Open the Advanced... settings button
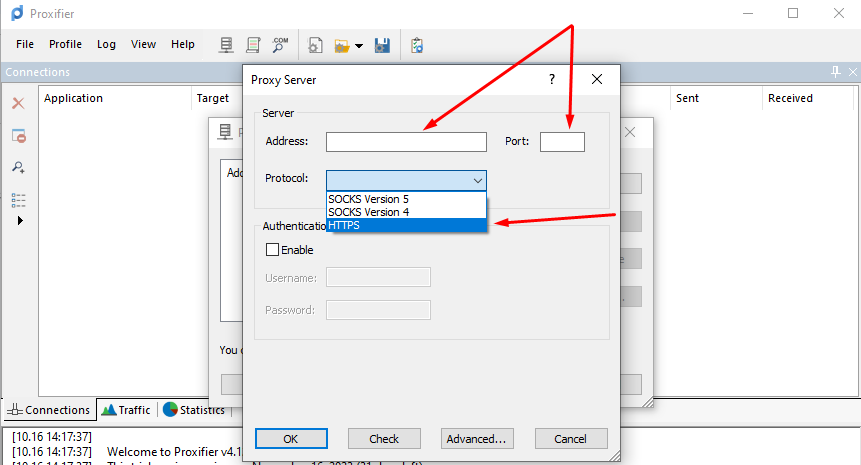The image size is (861, 465). 477,438
